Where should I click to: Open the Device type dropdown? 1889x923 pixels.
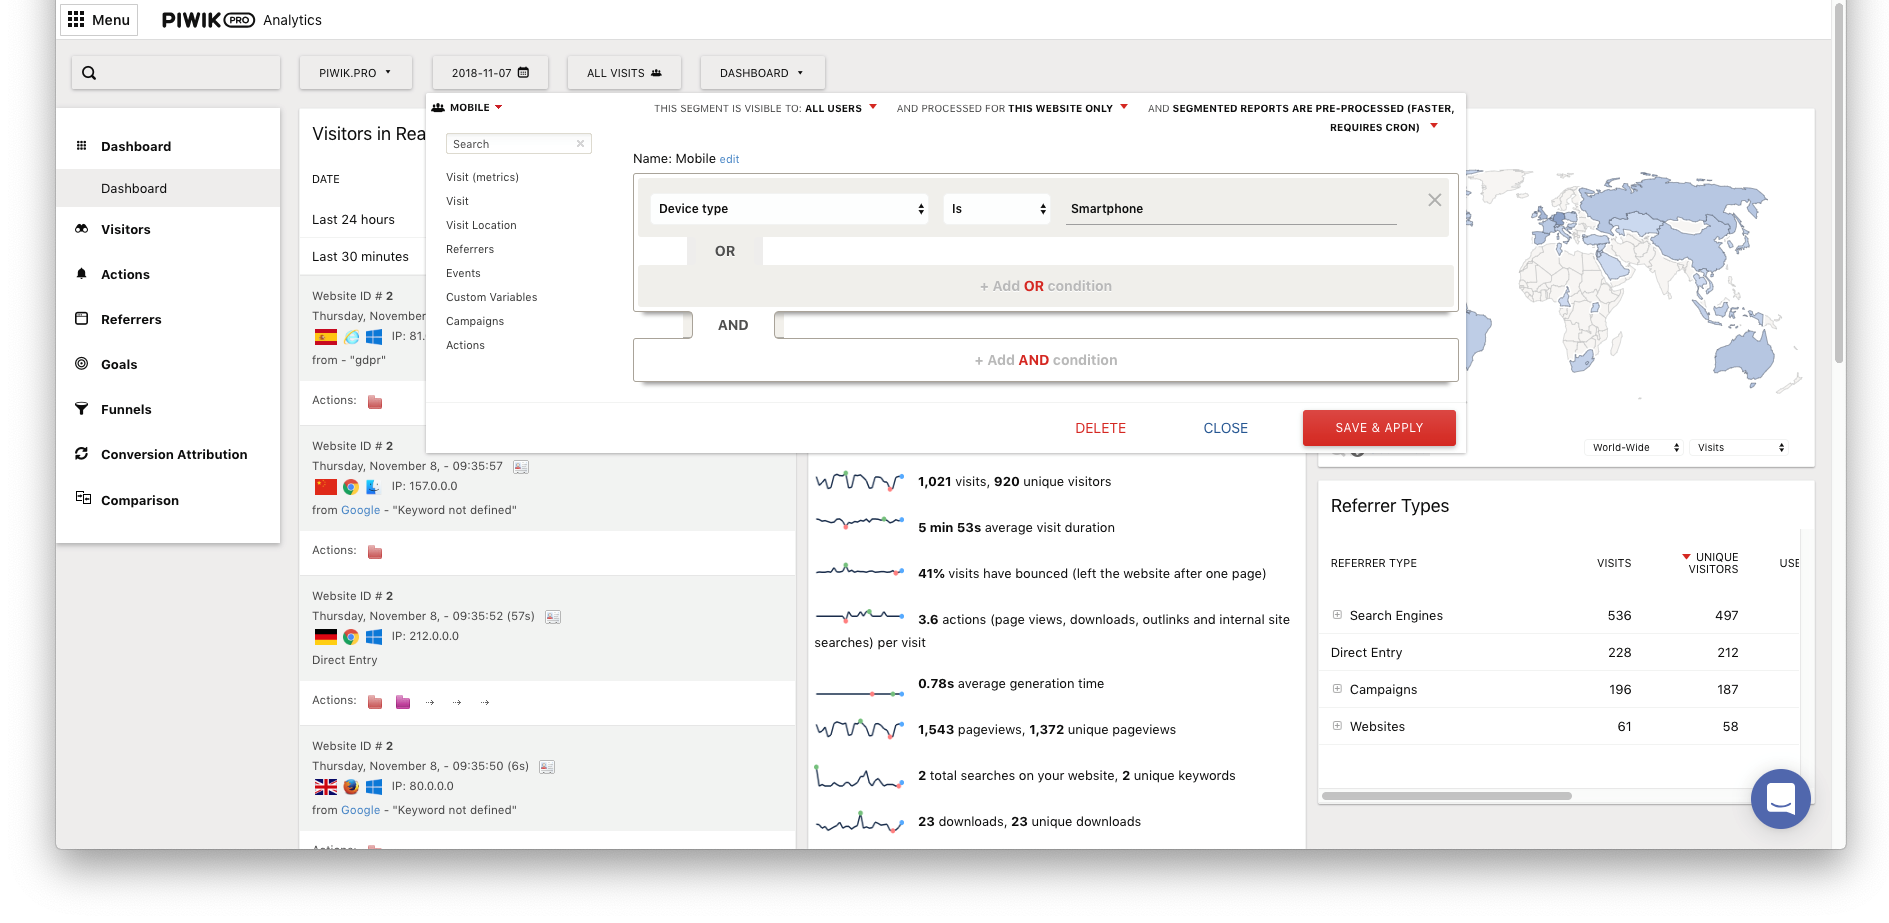coord(789,209)
